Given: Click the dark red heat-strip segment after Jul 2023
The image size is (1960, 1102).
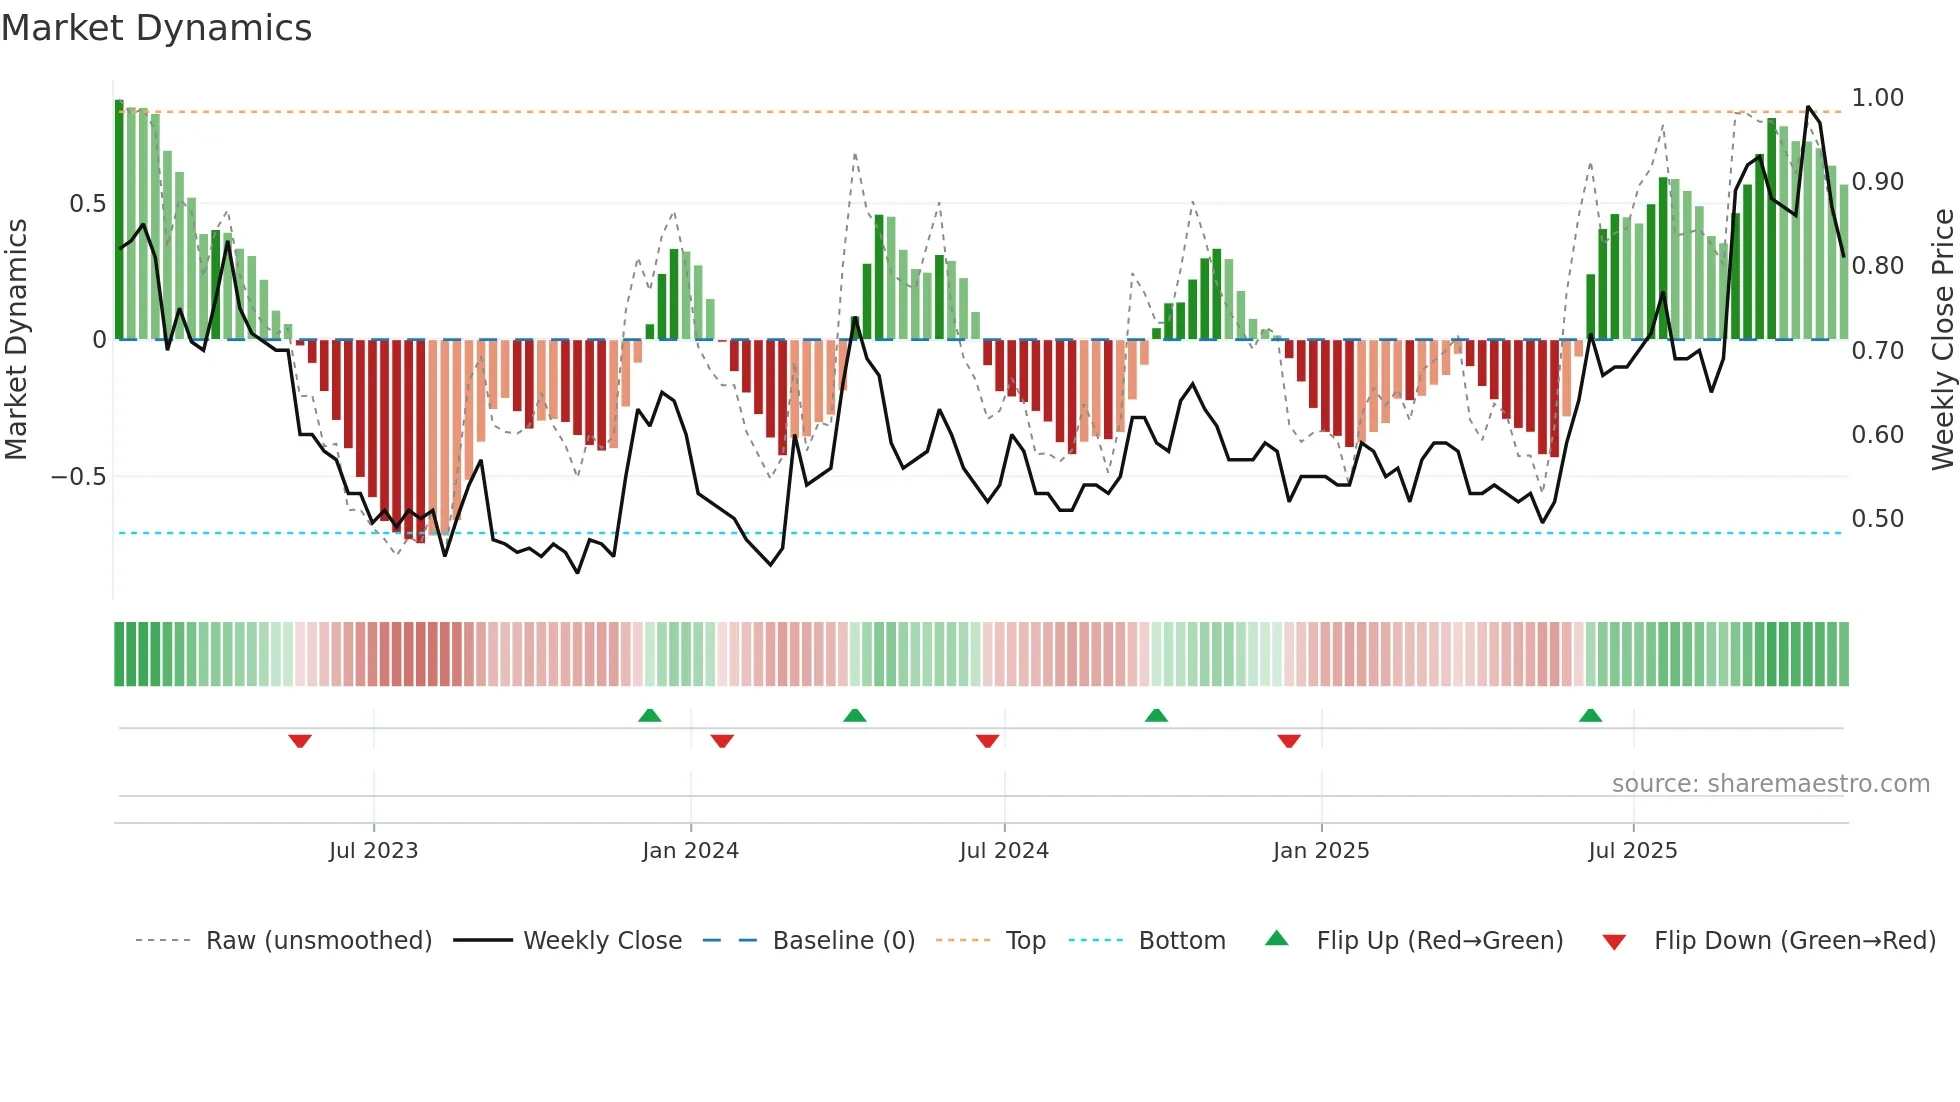Looking at the screenshot, I should (420, 654).
